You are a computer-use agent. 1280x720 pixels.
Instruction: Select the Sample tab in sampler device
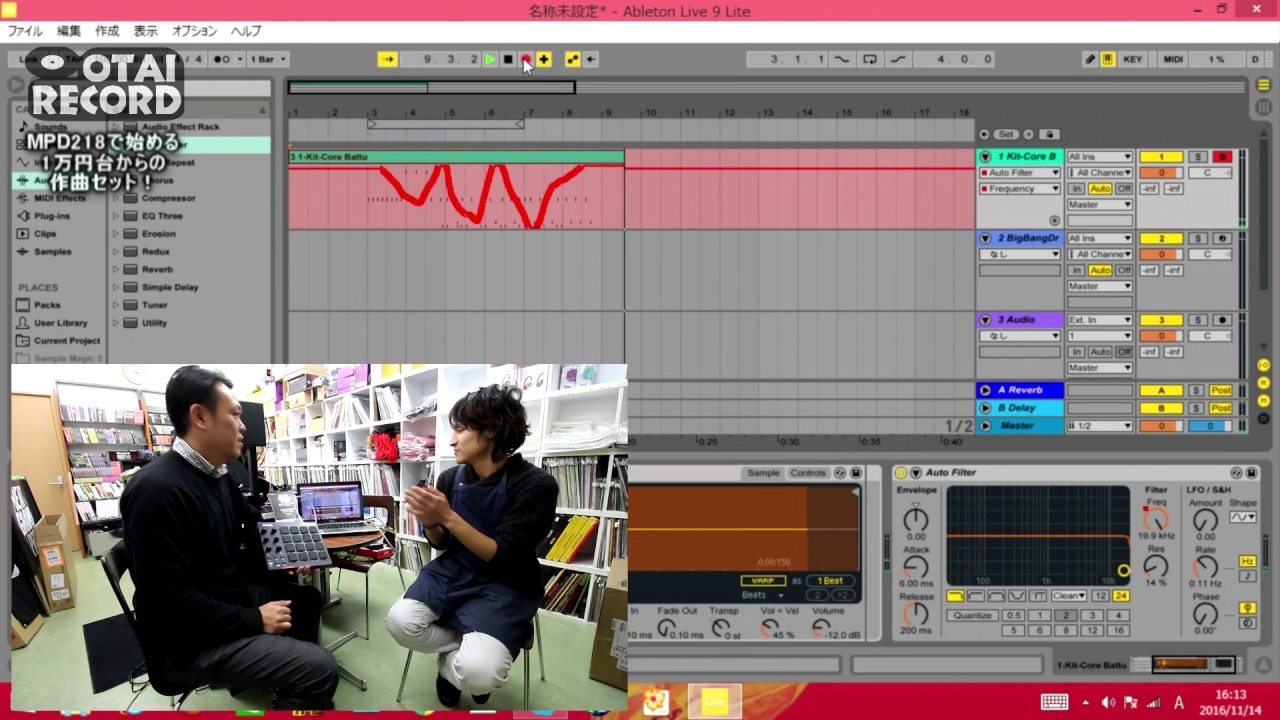click(x=763, y=473)
